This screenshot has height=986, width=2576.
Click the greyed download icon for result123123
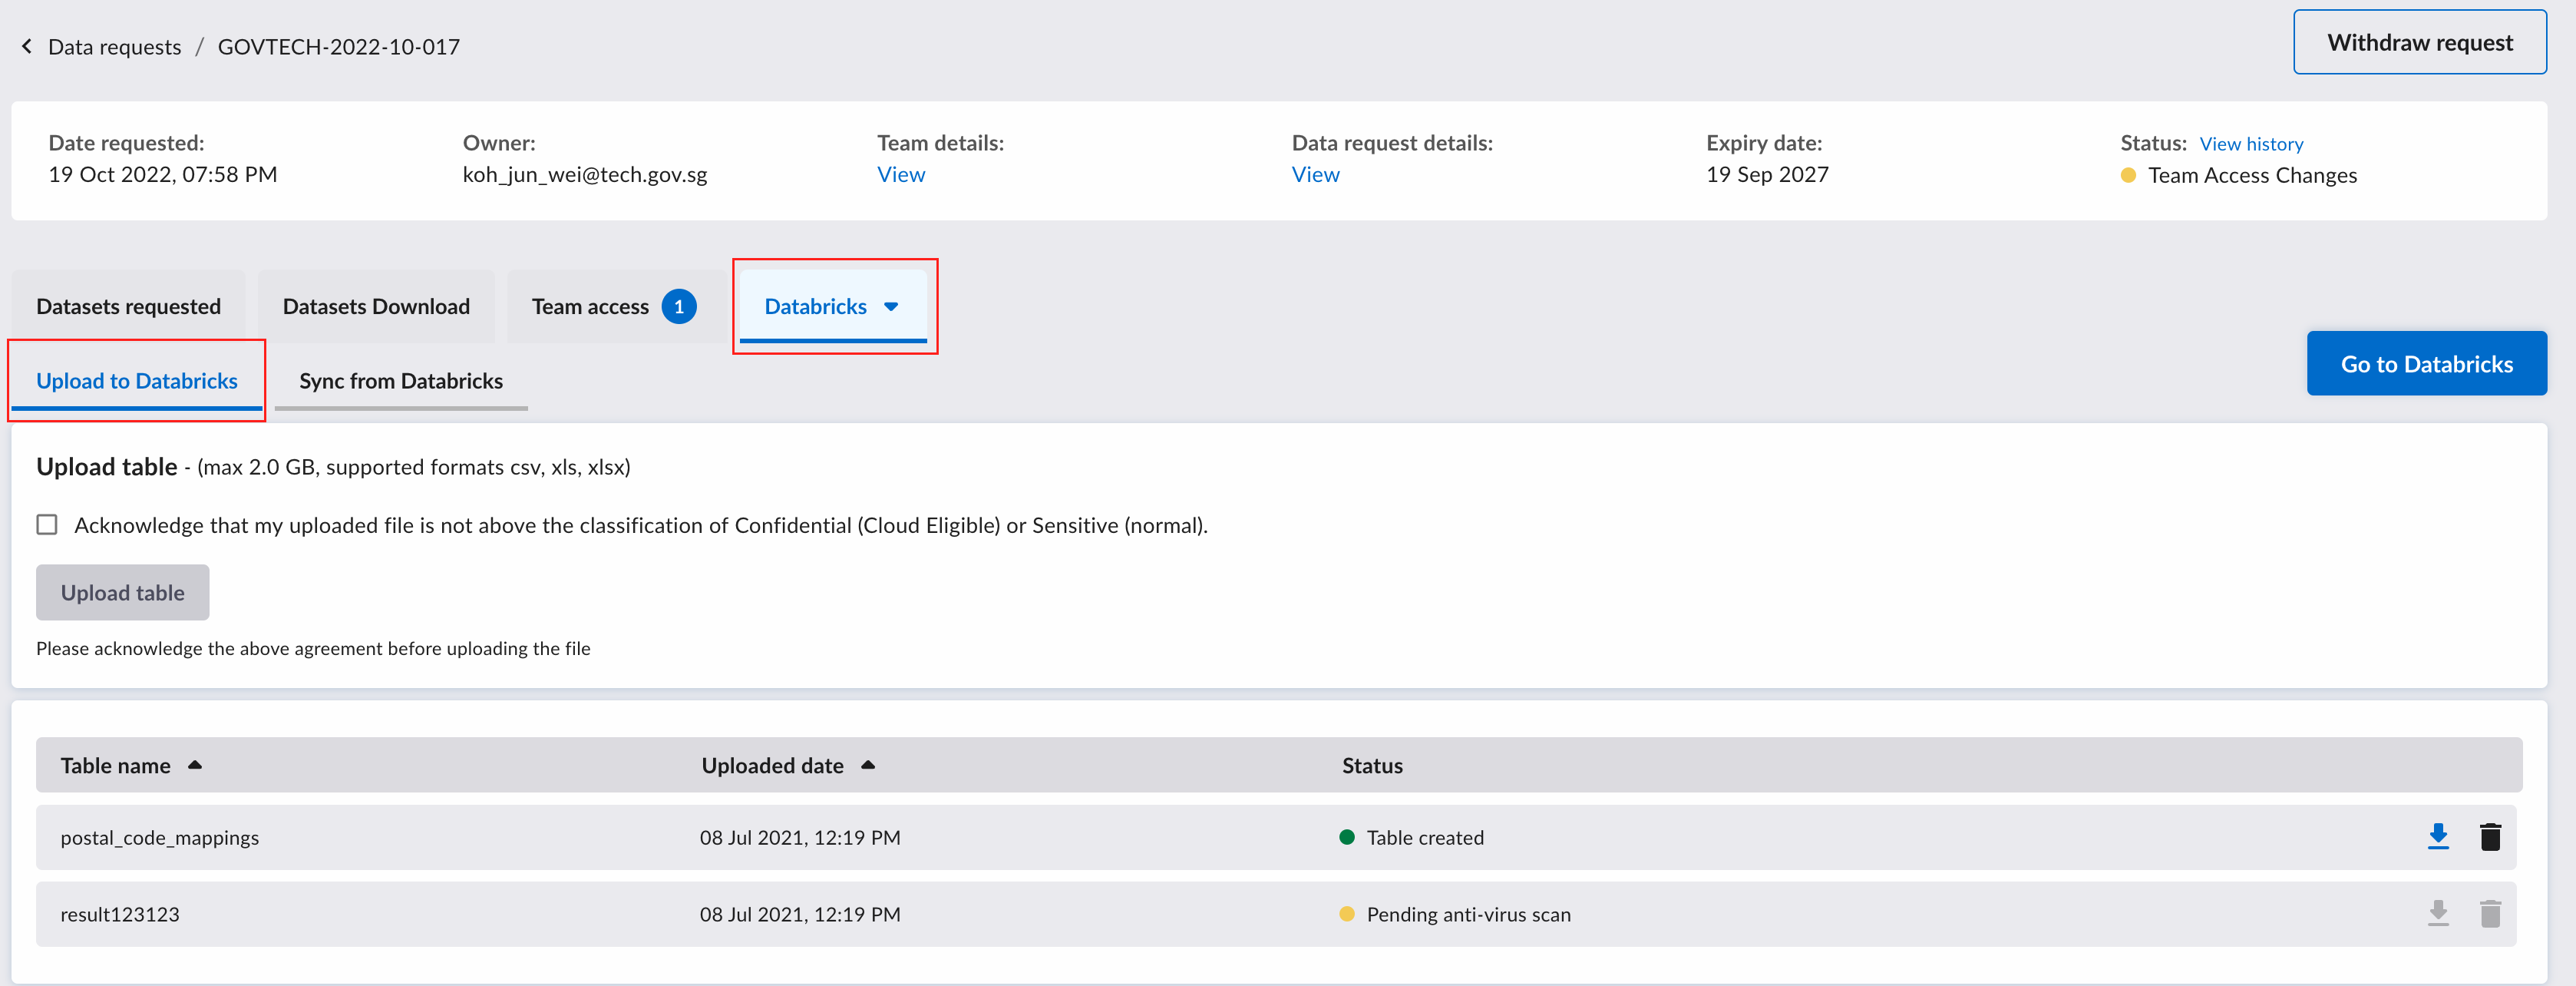pos(2438,913)
